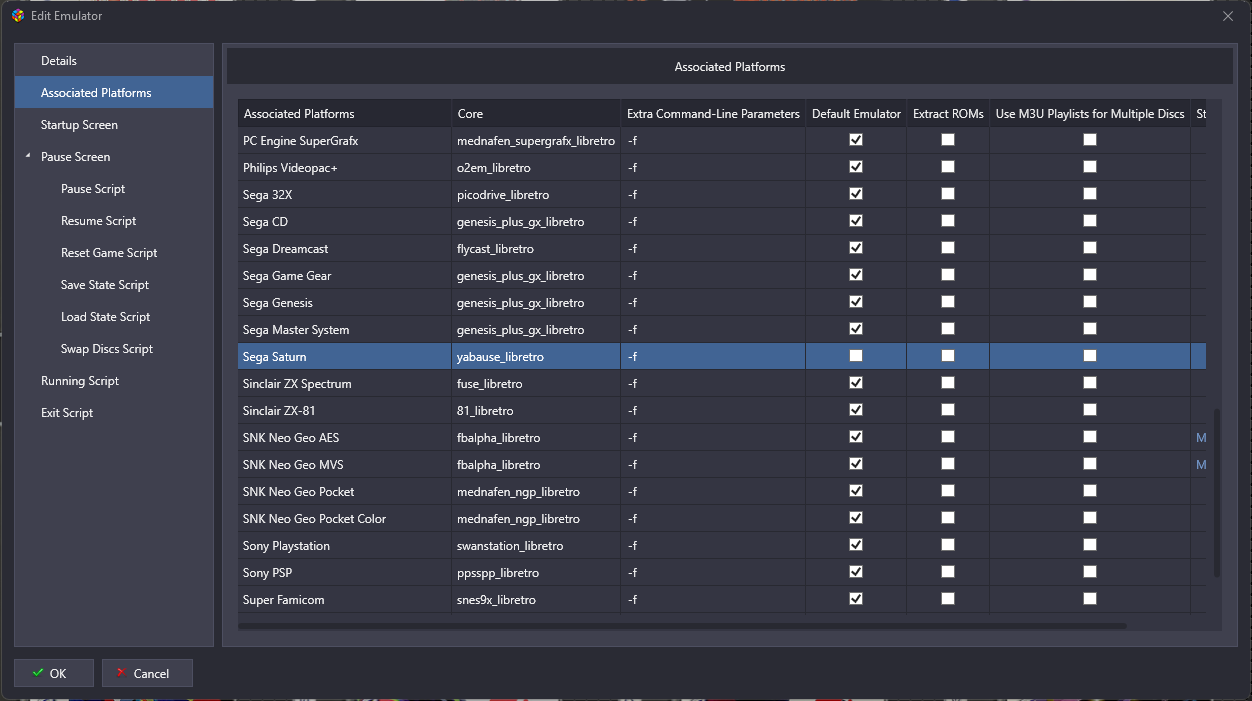Uncheck Default Emulator for Super Famicom
Viewport: 1252px width, 701px height.
856,599
